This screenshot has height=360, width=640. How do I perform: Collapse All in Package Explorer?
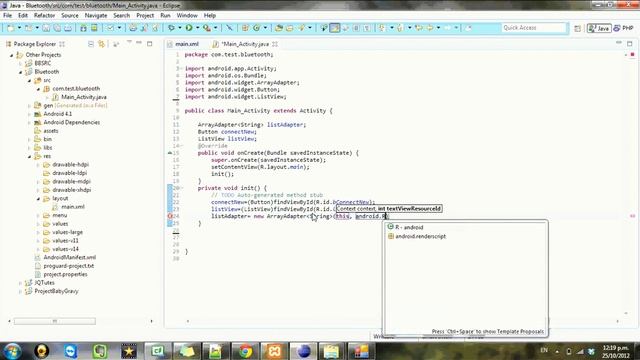pyautogui.click(x=91, y=44)
